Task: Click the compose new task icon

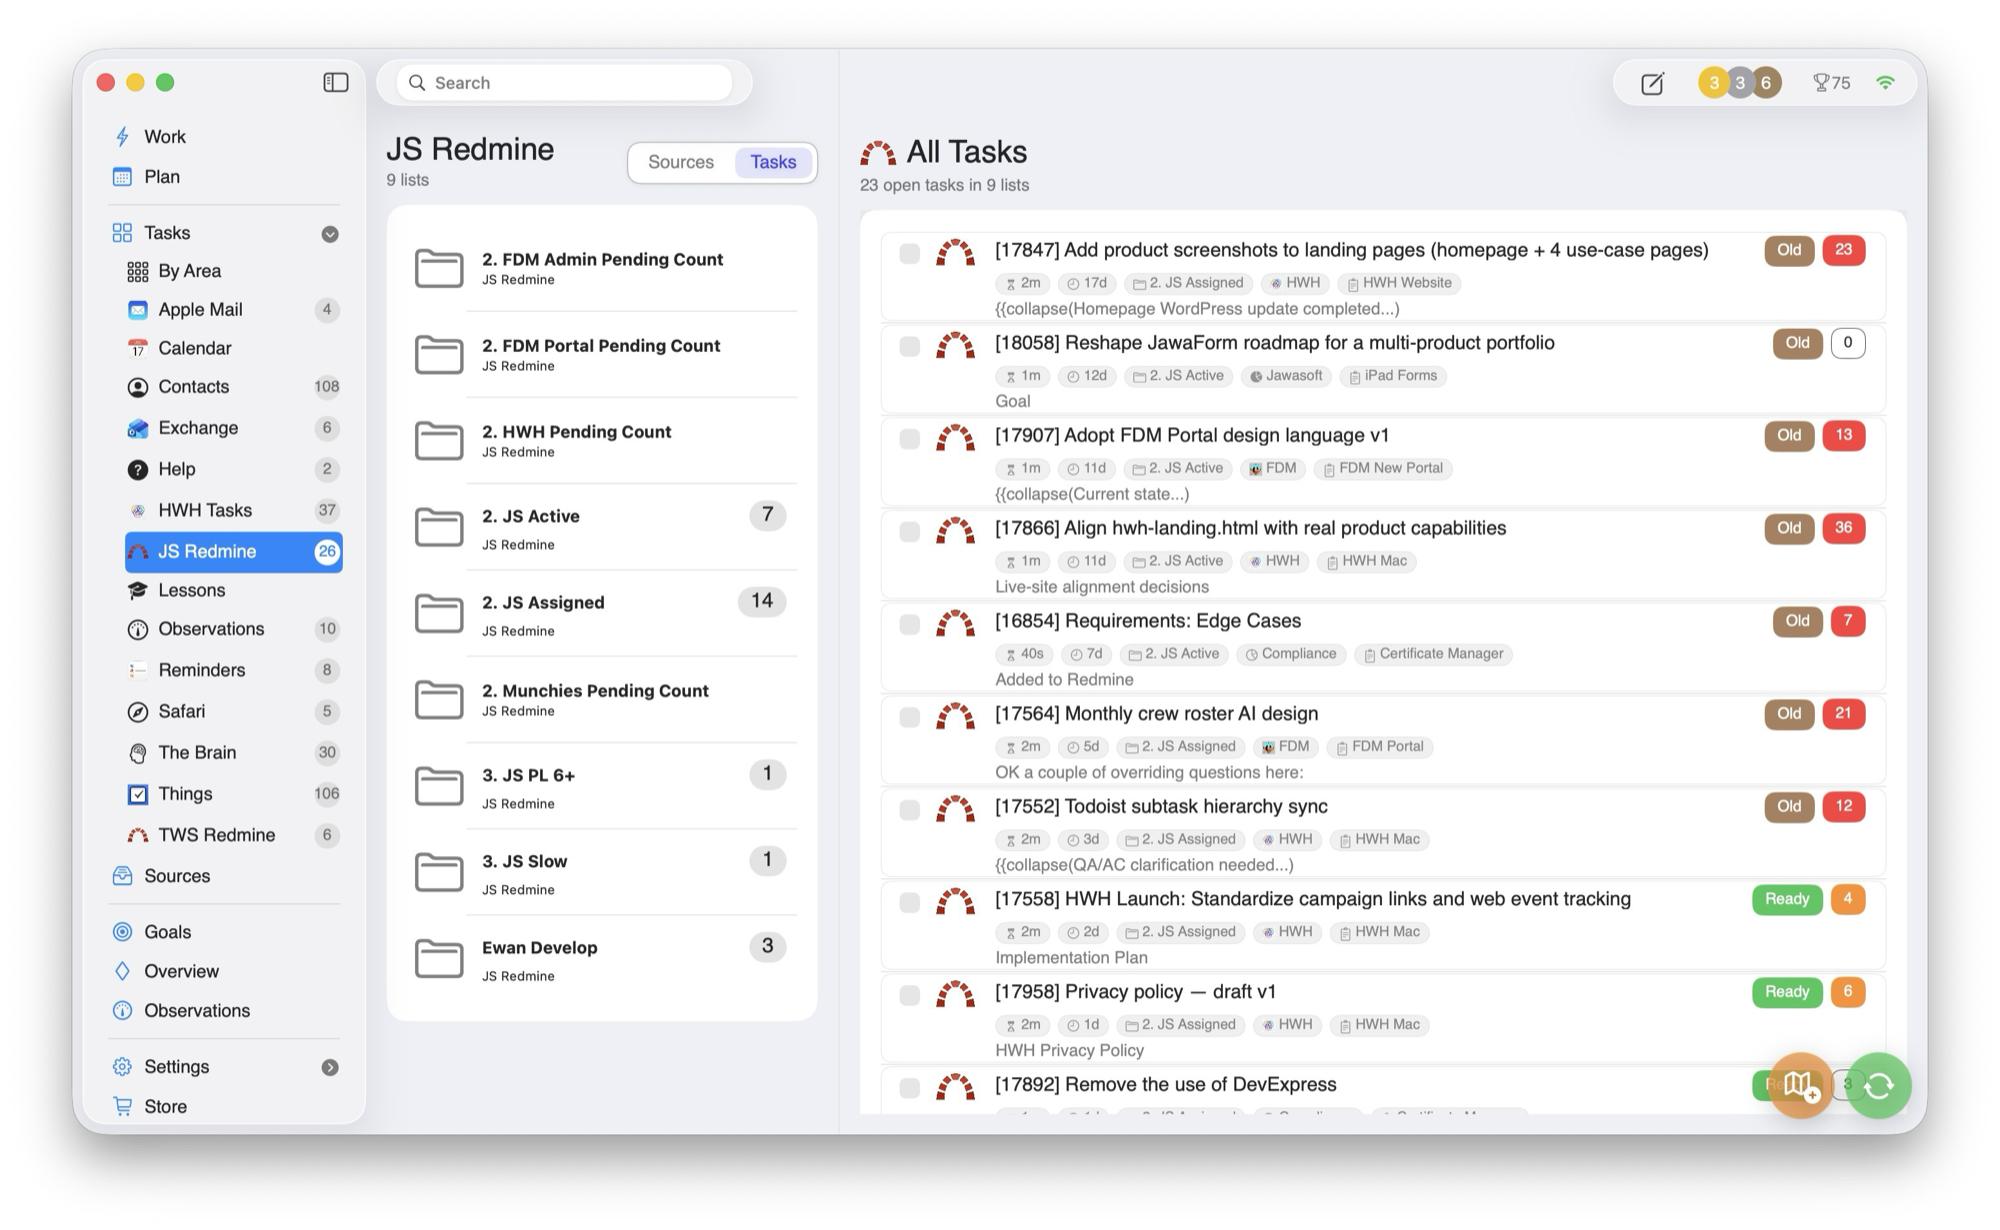Action: tap(1652, 83)
